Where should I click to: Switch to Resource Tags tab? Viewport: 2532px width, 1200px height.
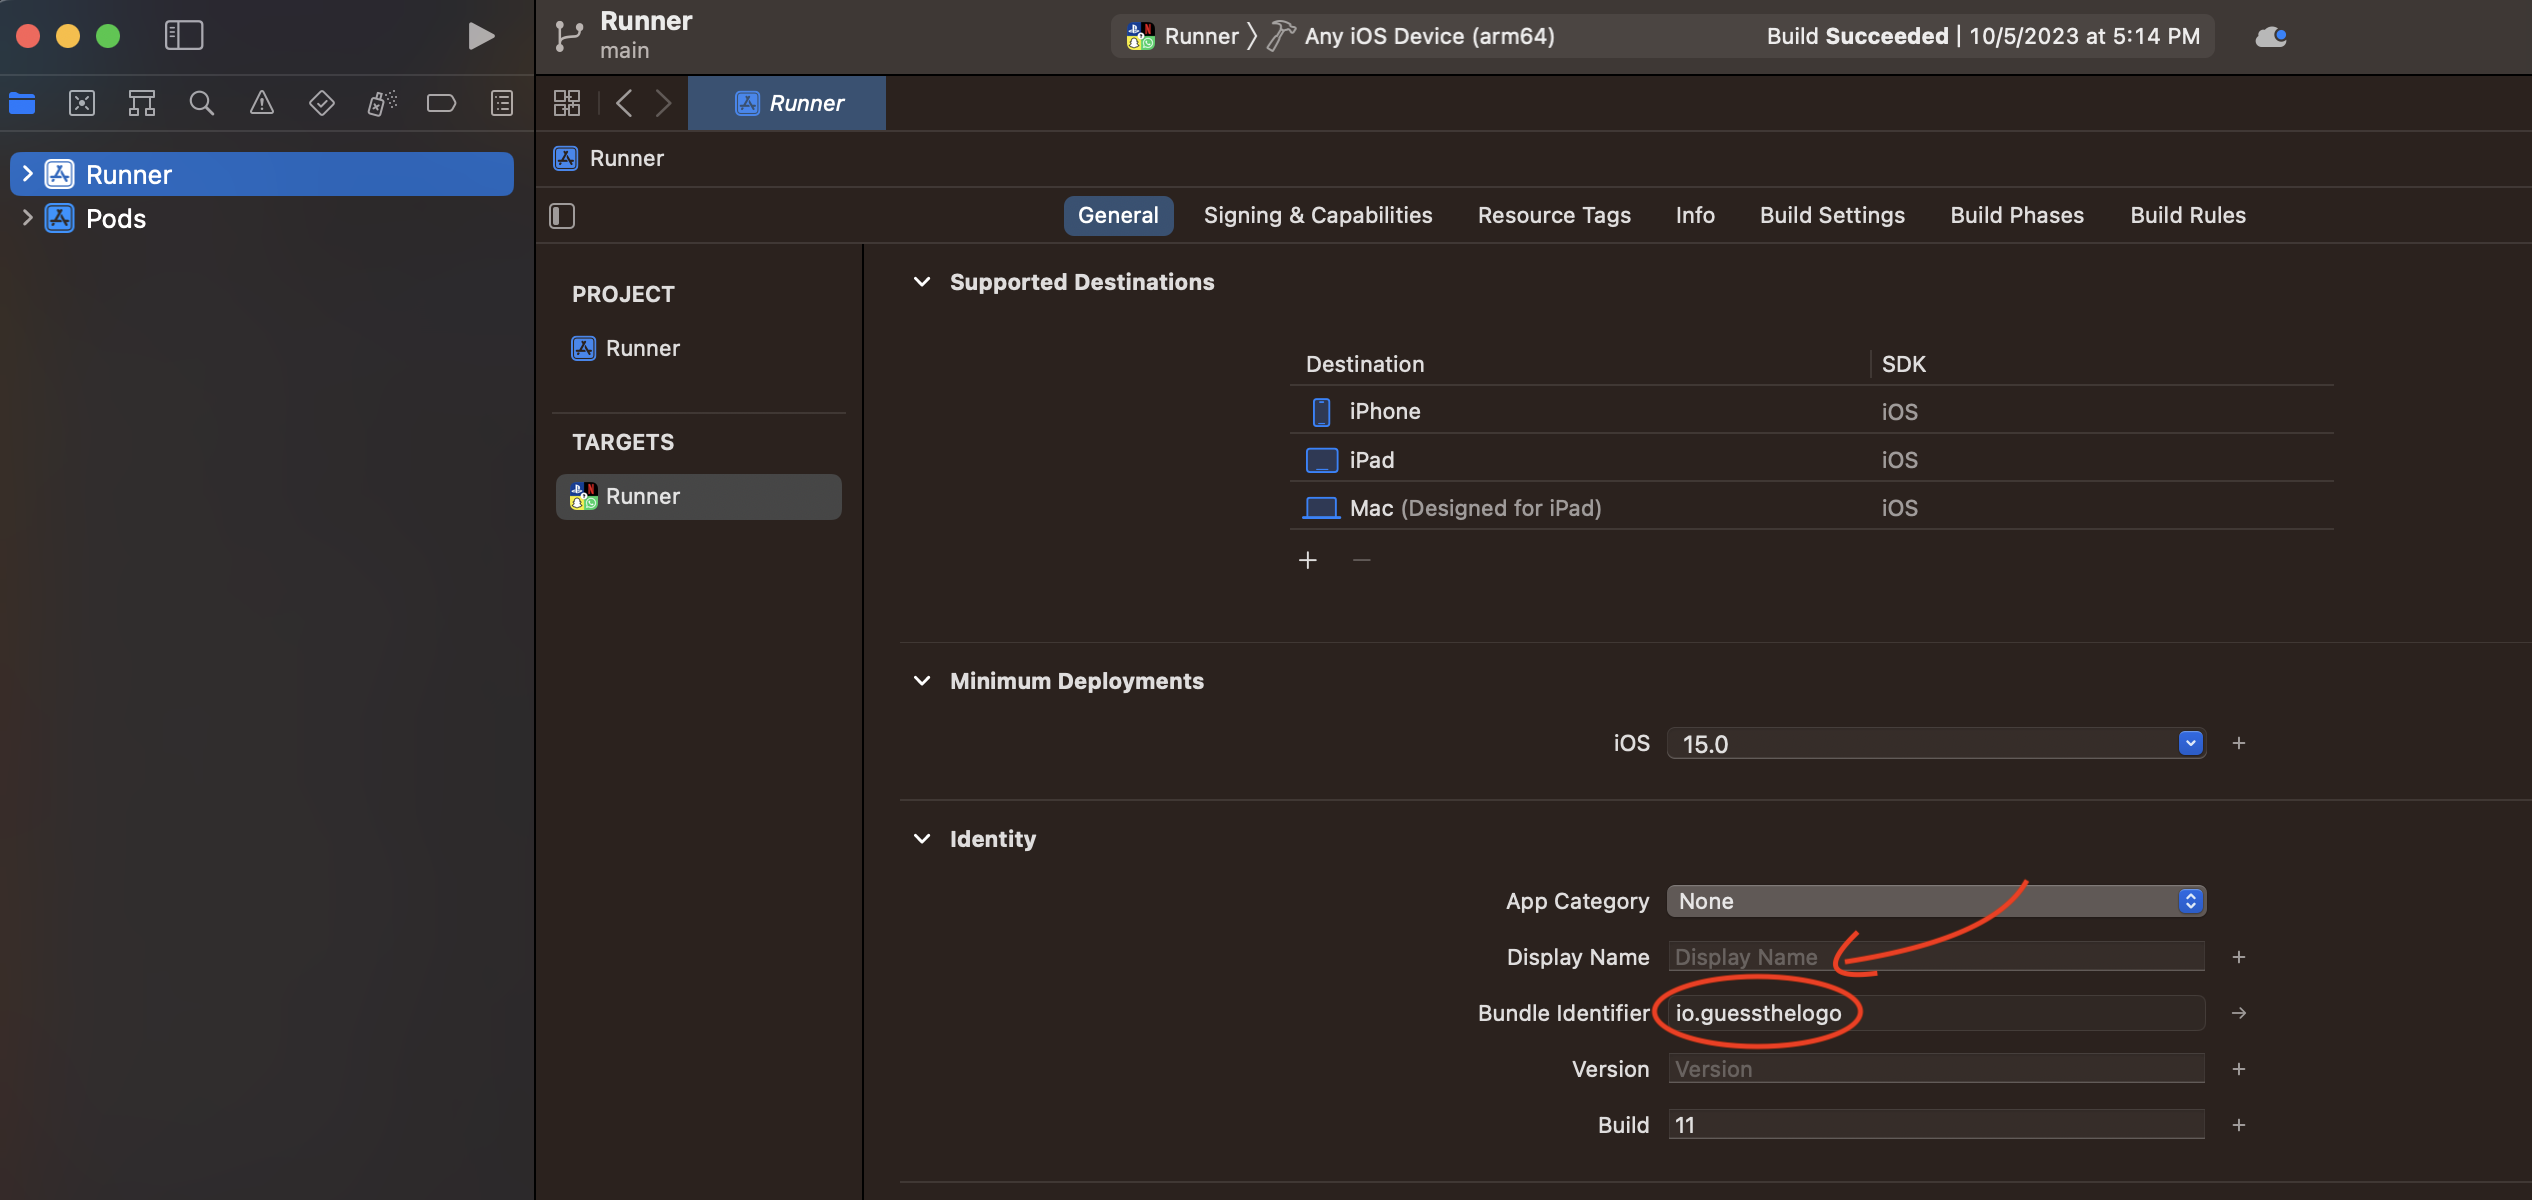(1554, 216)
